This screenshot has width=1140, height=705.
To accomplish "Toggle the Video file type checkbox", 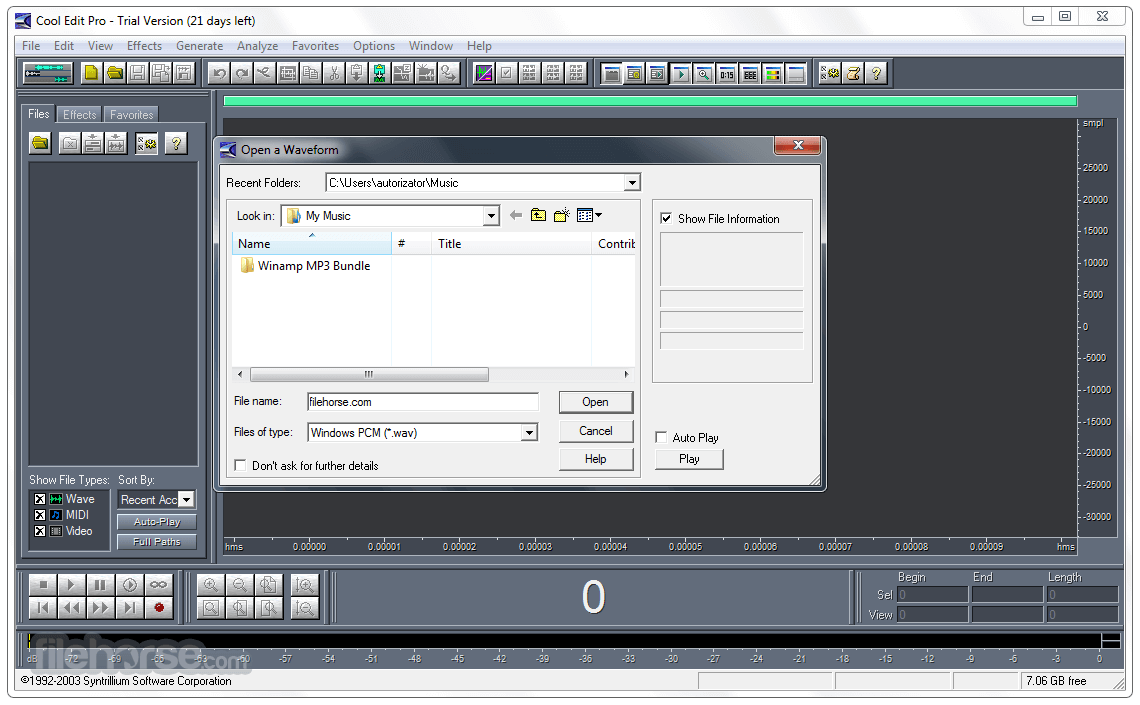I will (40, 531).
